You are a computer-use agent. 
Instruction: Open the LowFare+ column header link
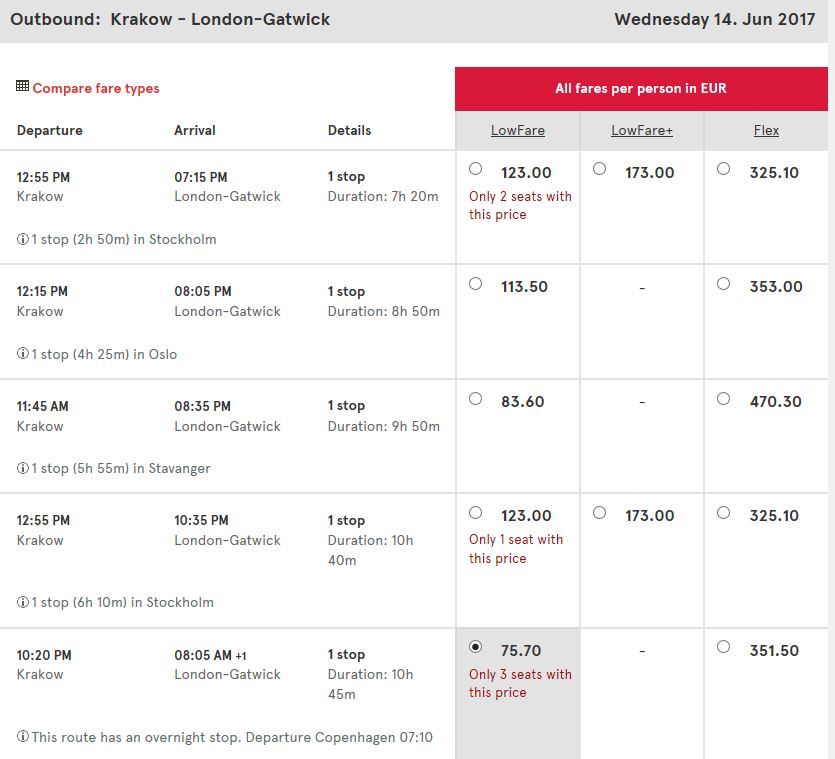[x=642, y=130]
